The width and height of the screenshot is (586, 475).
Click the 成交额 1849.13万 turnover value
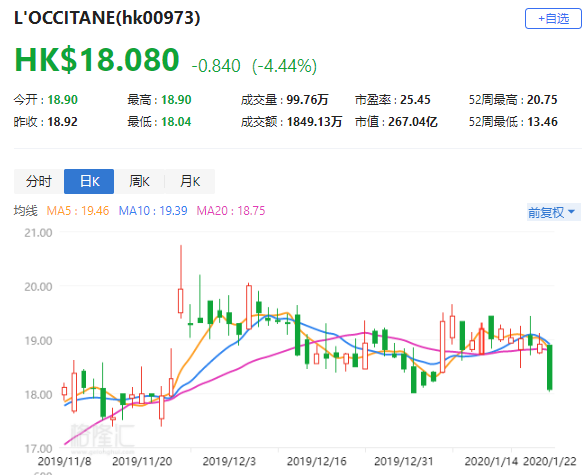[292, 122]
